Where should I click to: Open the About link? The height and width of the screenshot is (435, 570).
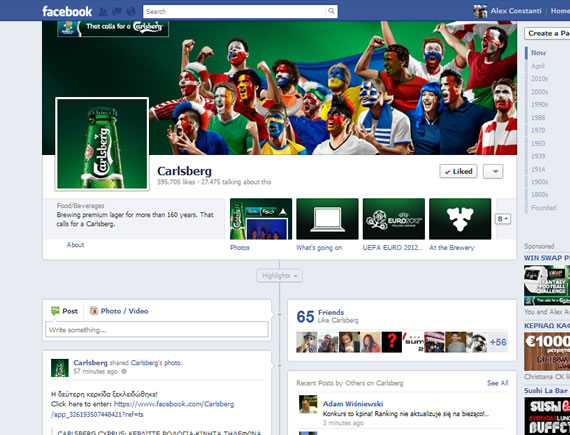tap(75, 245)
